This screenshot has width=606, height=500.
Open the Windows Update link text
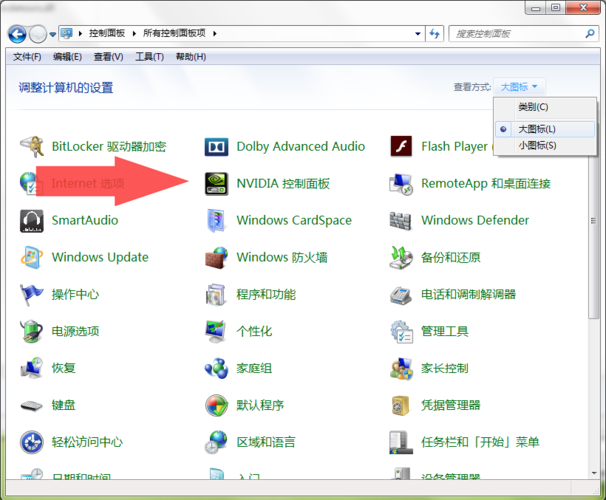coord(100,257)
